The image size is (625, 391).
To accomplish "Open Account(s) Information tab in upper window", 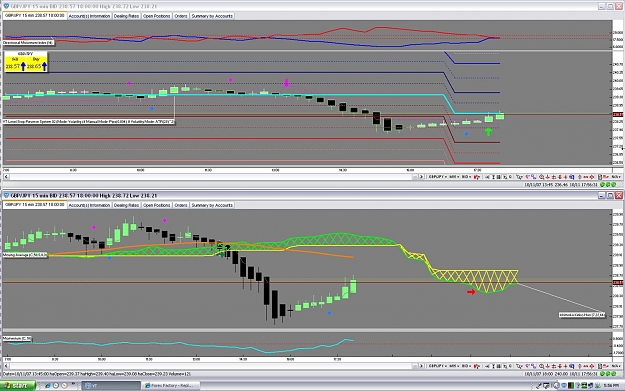I will tap(89, 16).
